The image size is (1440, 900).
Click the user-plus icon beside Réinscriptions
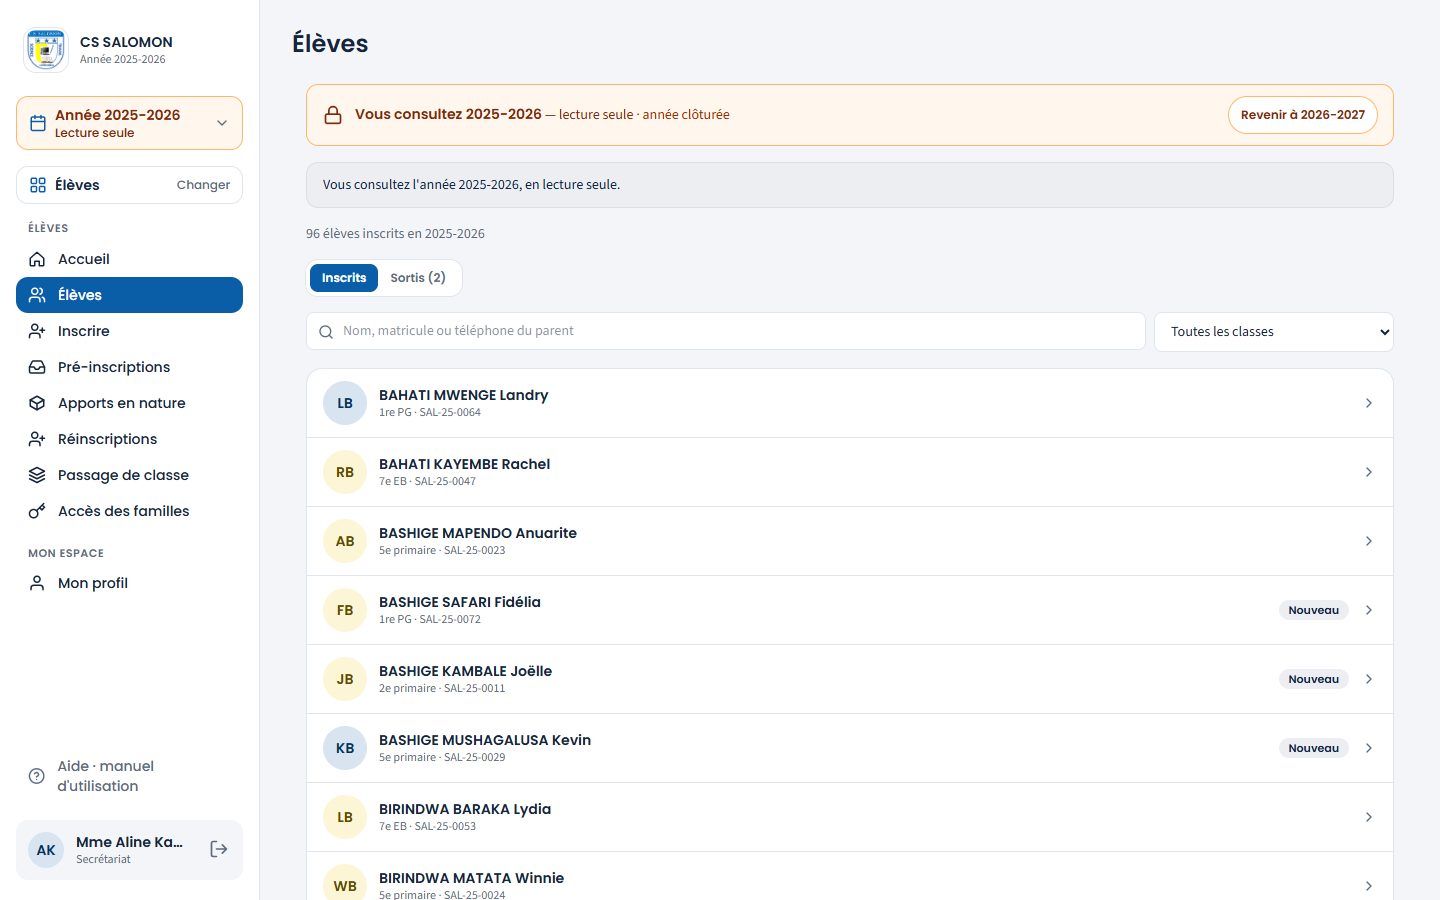[x=37, y=439]
